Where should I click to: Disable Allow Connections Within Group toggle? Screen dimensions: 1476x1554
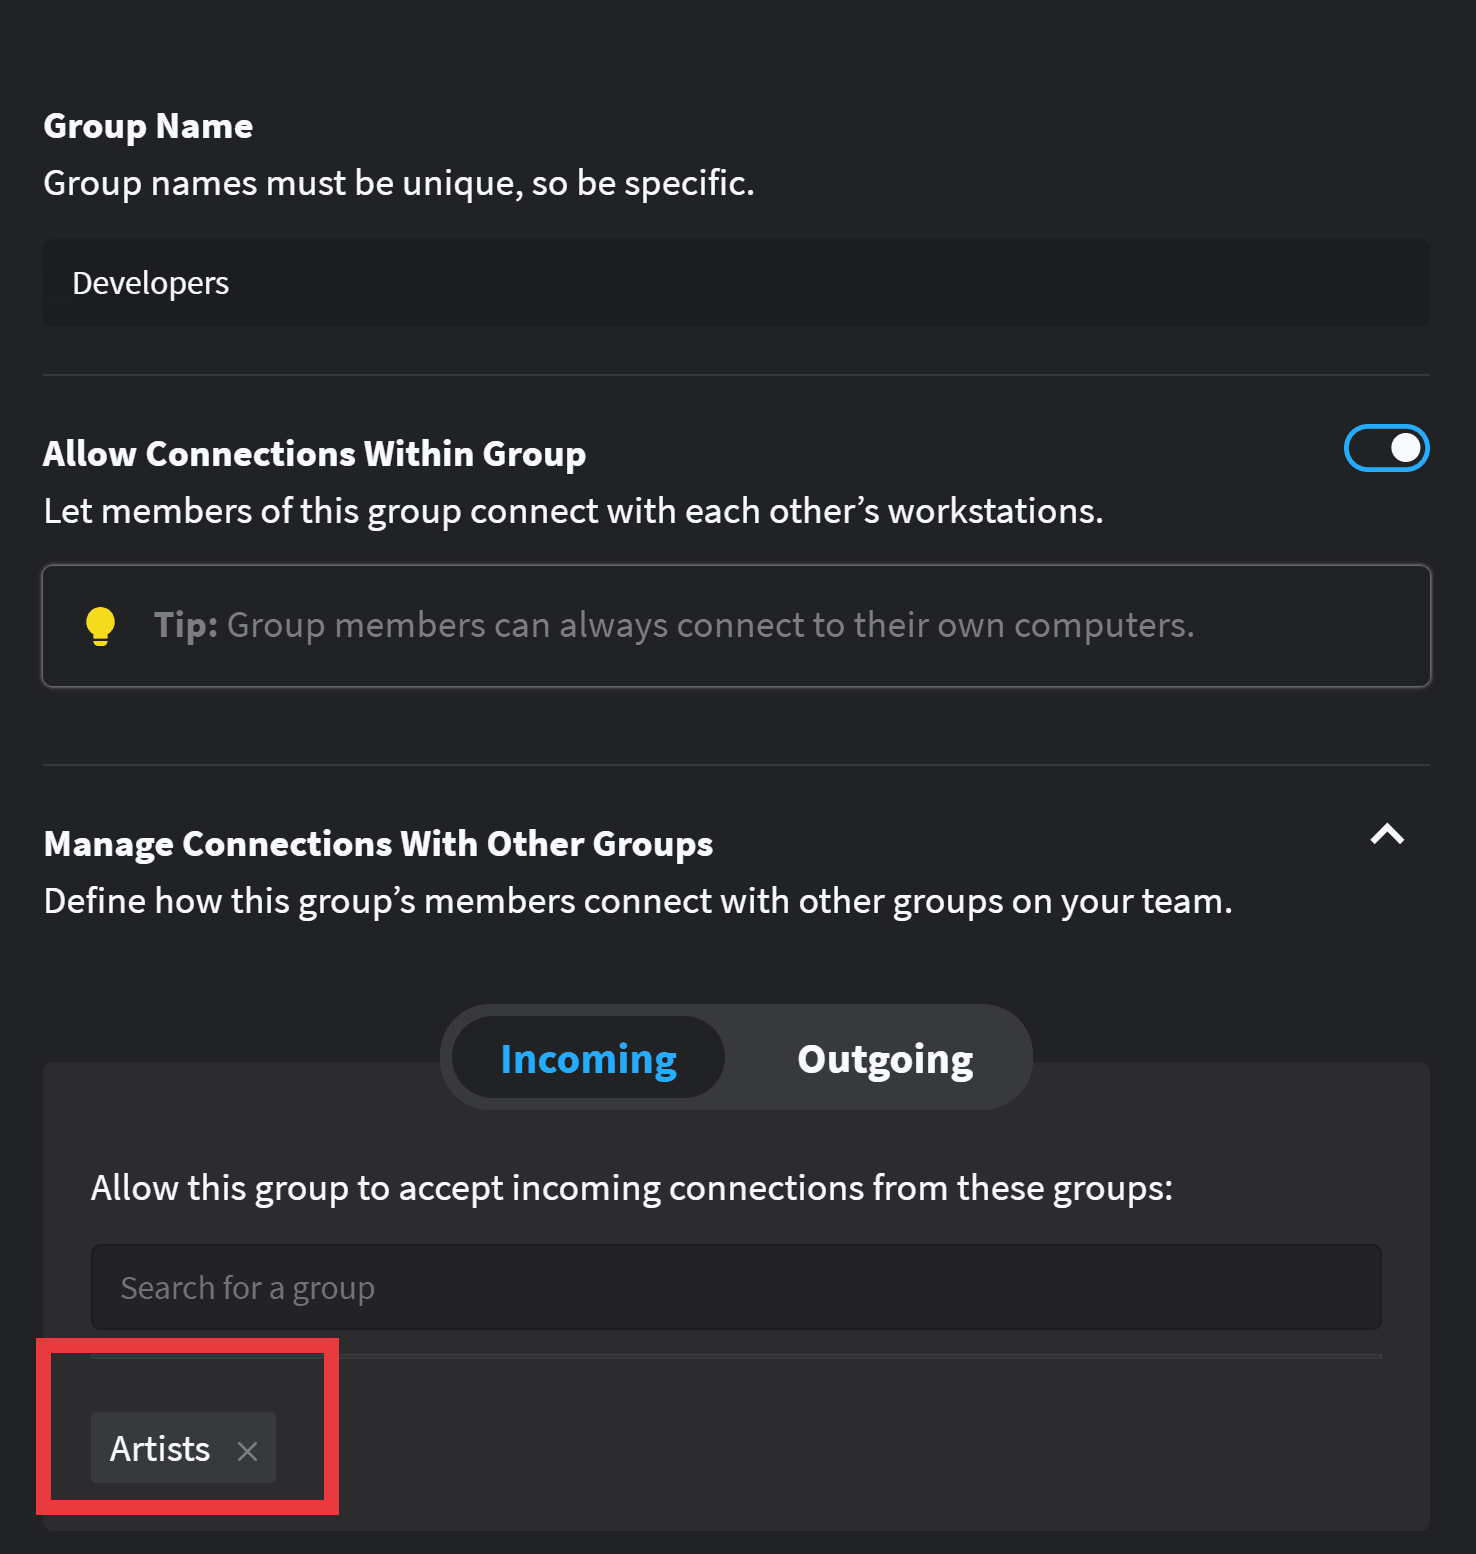[1386, 448]
